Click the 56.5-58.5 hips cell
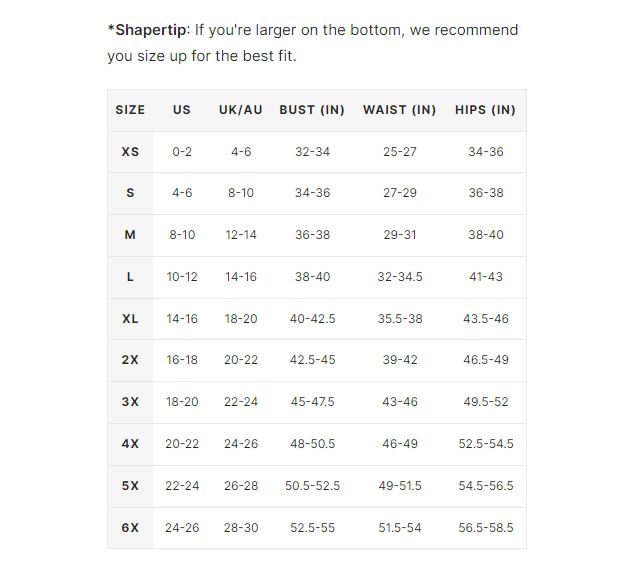The width and height of the screenshot is (633, 563). coord(486,527)
